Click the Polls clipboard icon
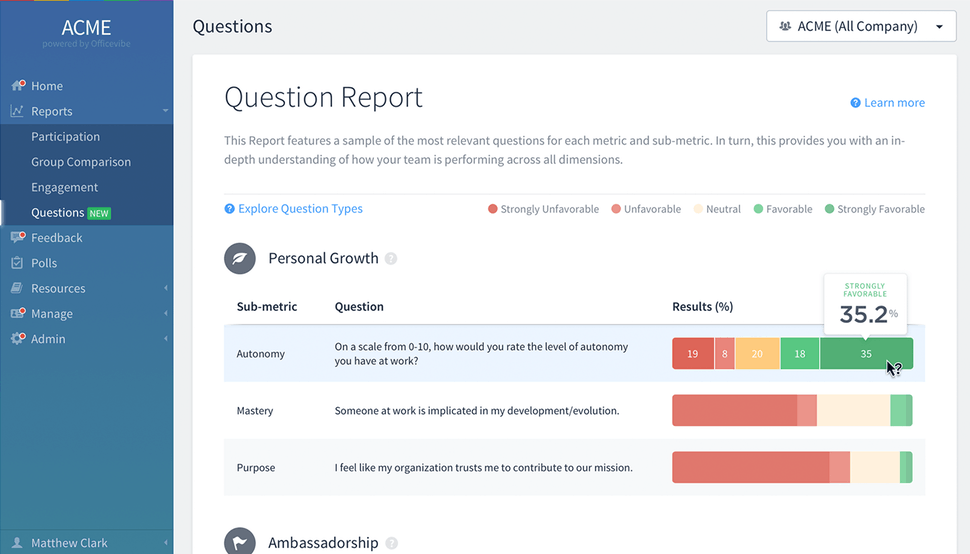This screenshot has height=554, width=970. [17, 263]
